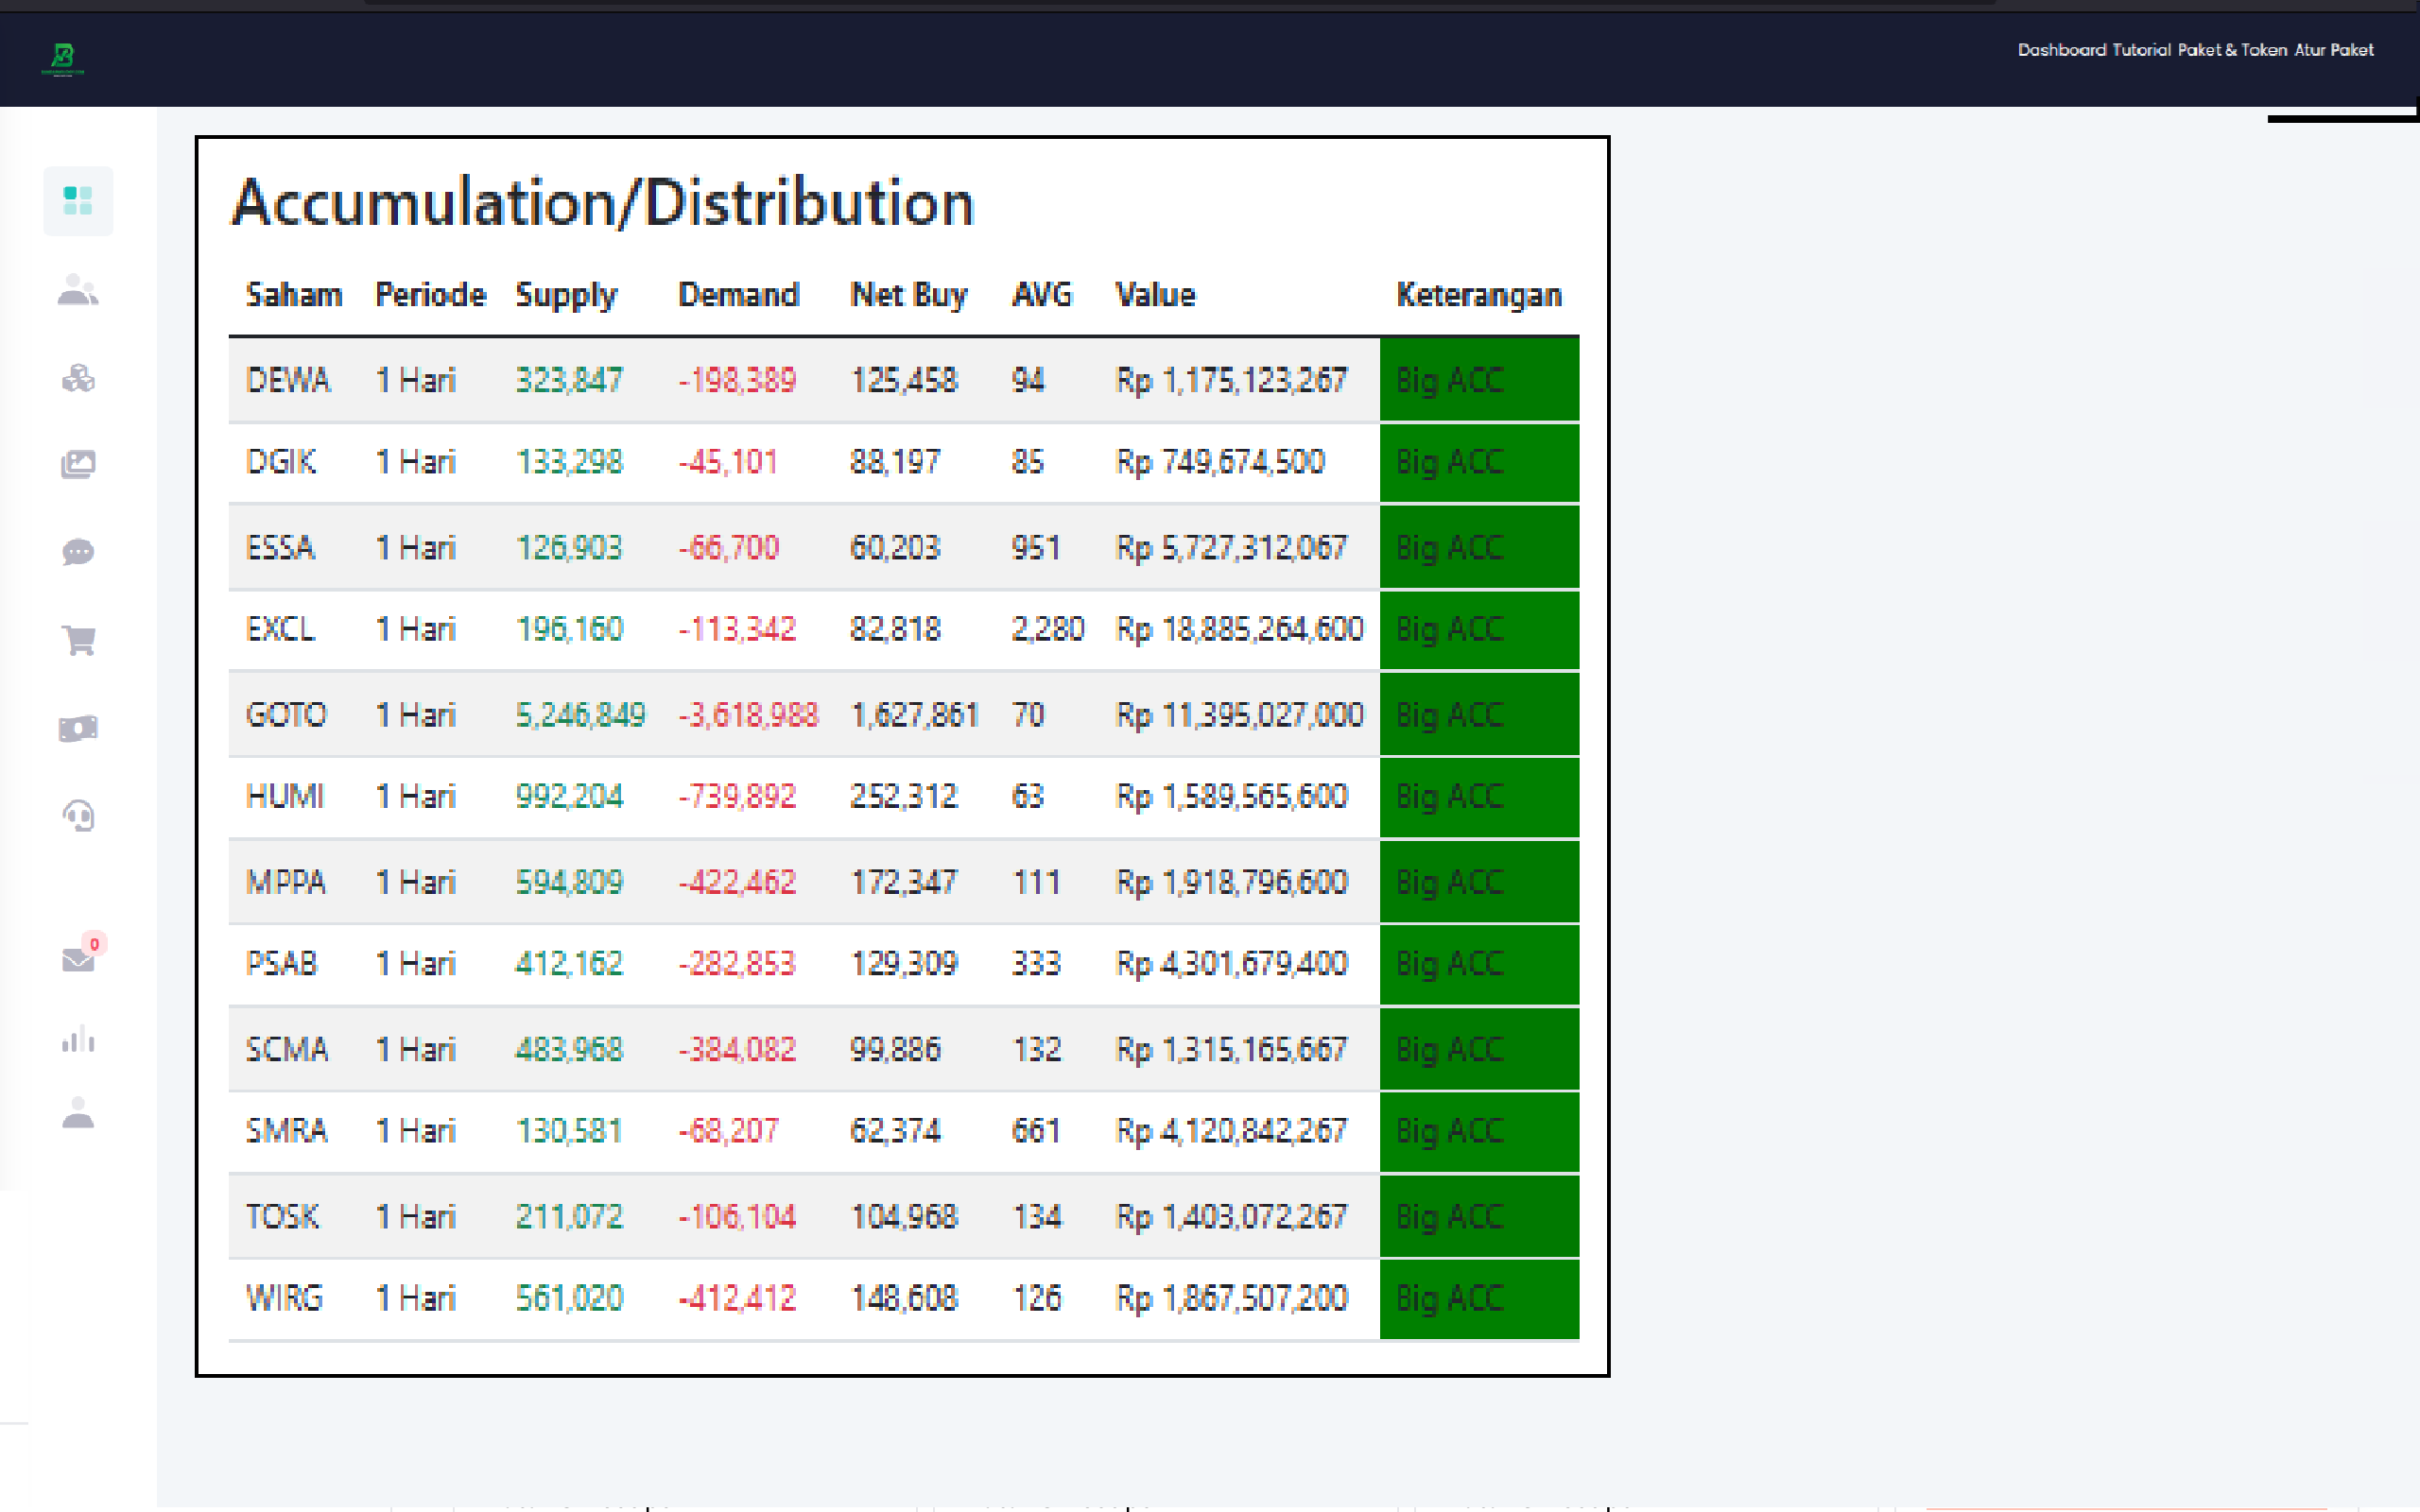Click the green logo in header
This screenshot has width=2420, height=1512.
click(x=63, y=58)
